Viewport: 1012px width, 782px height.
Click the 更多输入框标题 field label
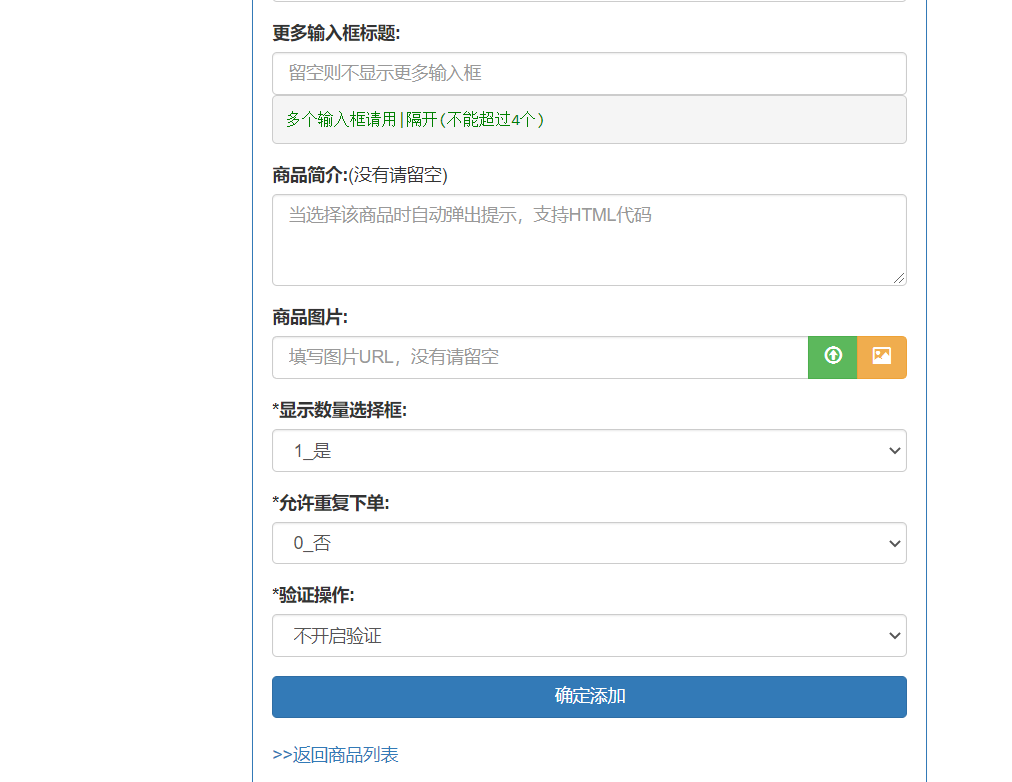(x=336, y=33)
